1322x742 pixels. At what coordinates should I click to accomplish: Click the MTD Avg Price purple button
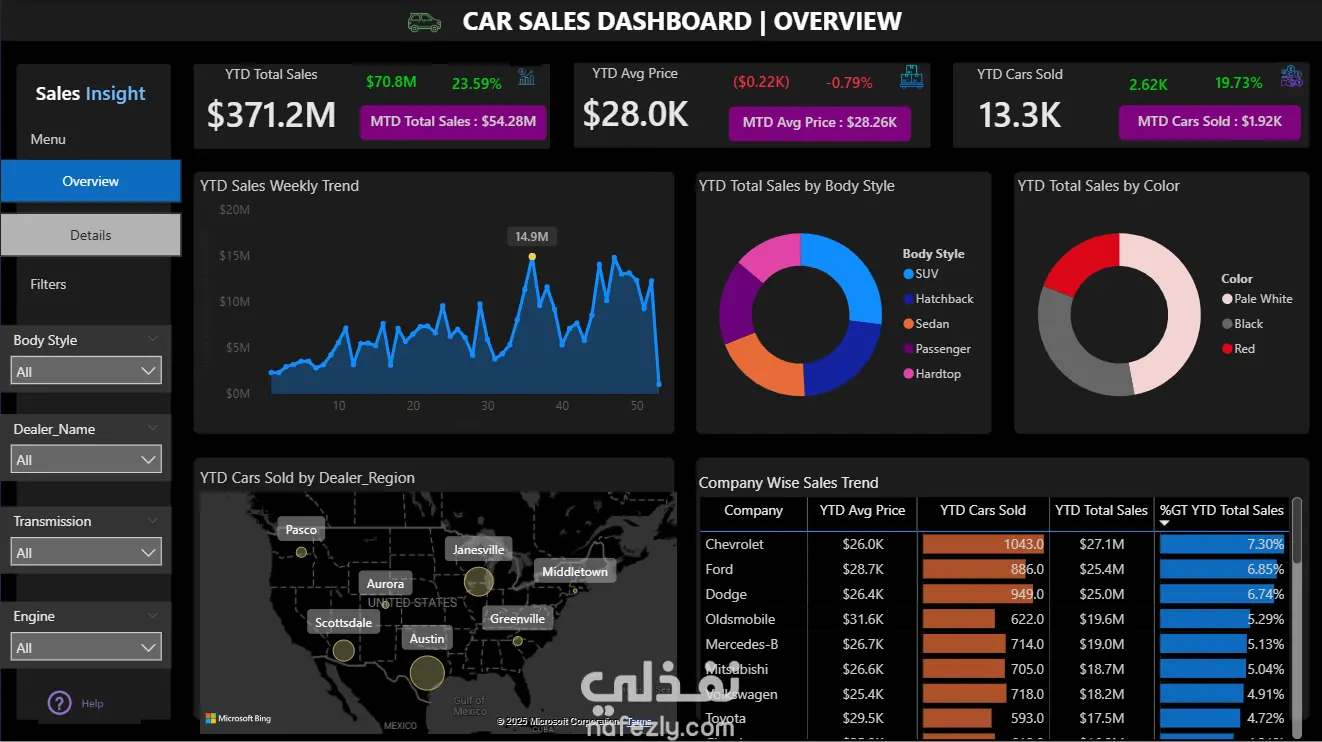tap(819, 123)
